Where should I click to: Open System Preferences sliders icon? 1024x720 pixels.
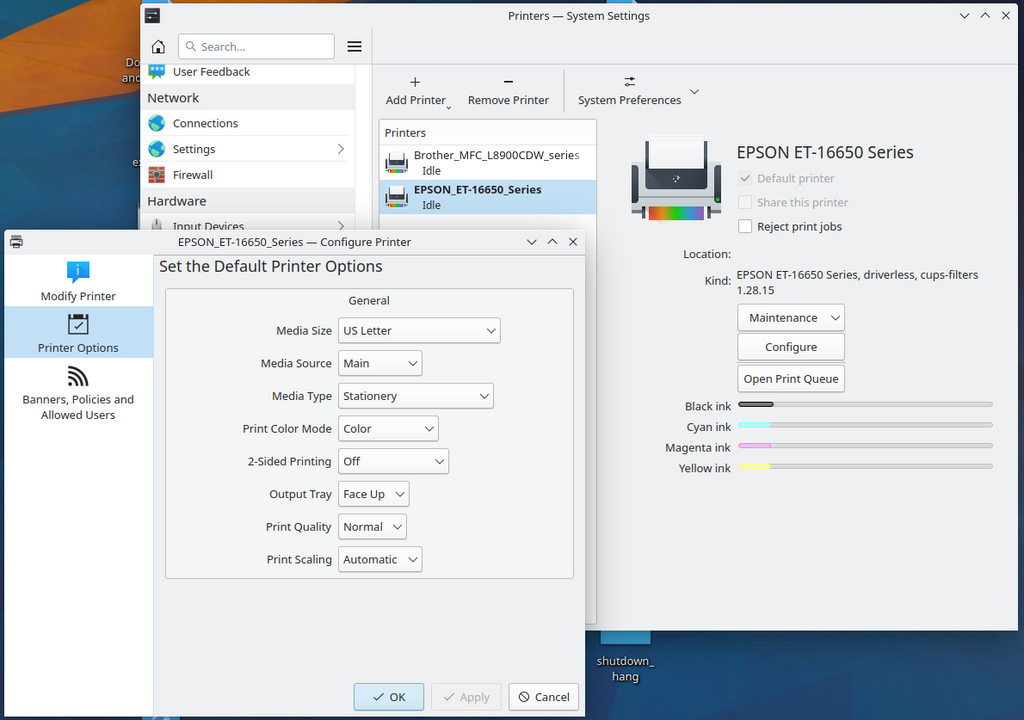click(x=630, y=82)
